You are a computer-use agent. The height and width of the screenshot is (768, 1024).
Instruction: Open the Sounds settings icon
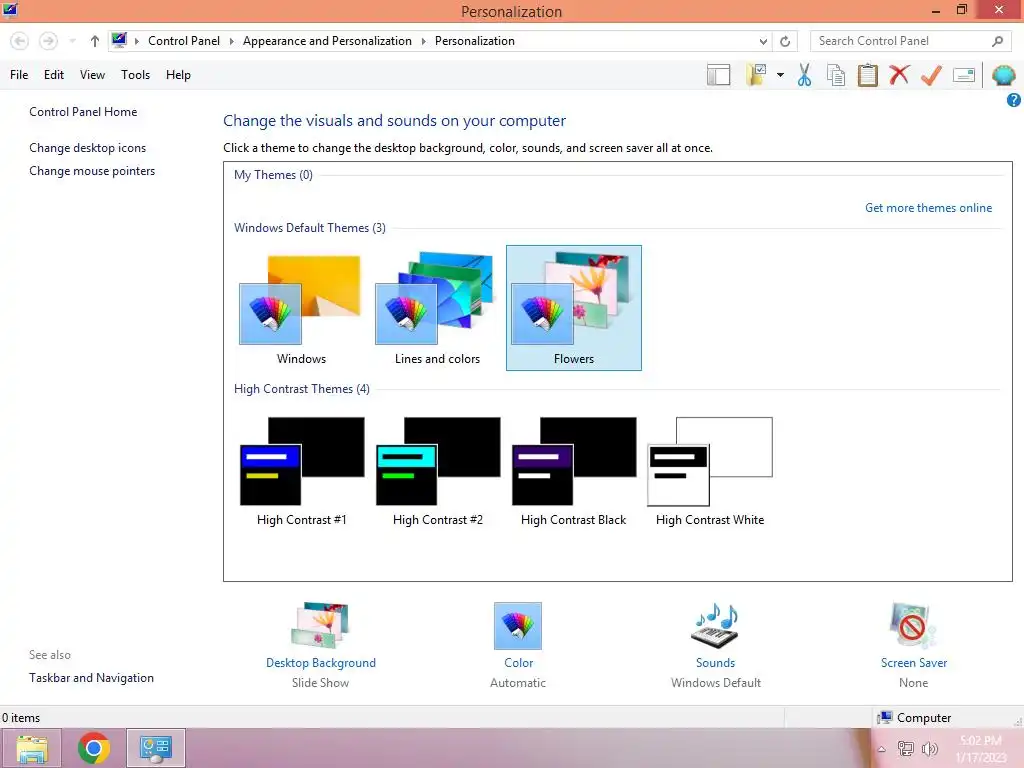coord(715,626)
